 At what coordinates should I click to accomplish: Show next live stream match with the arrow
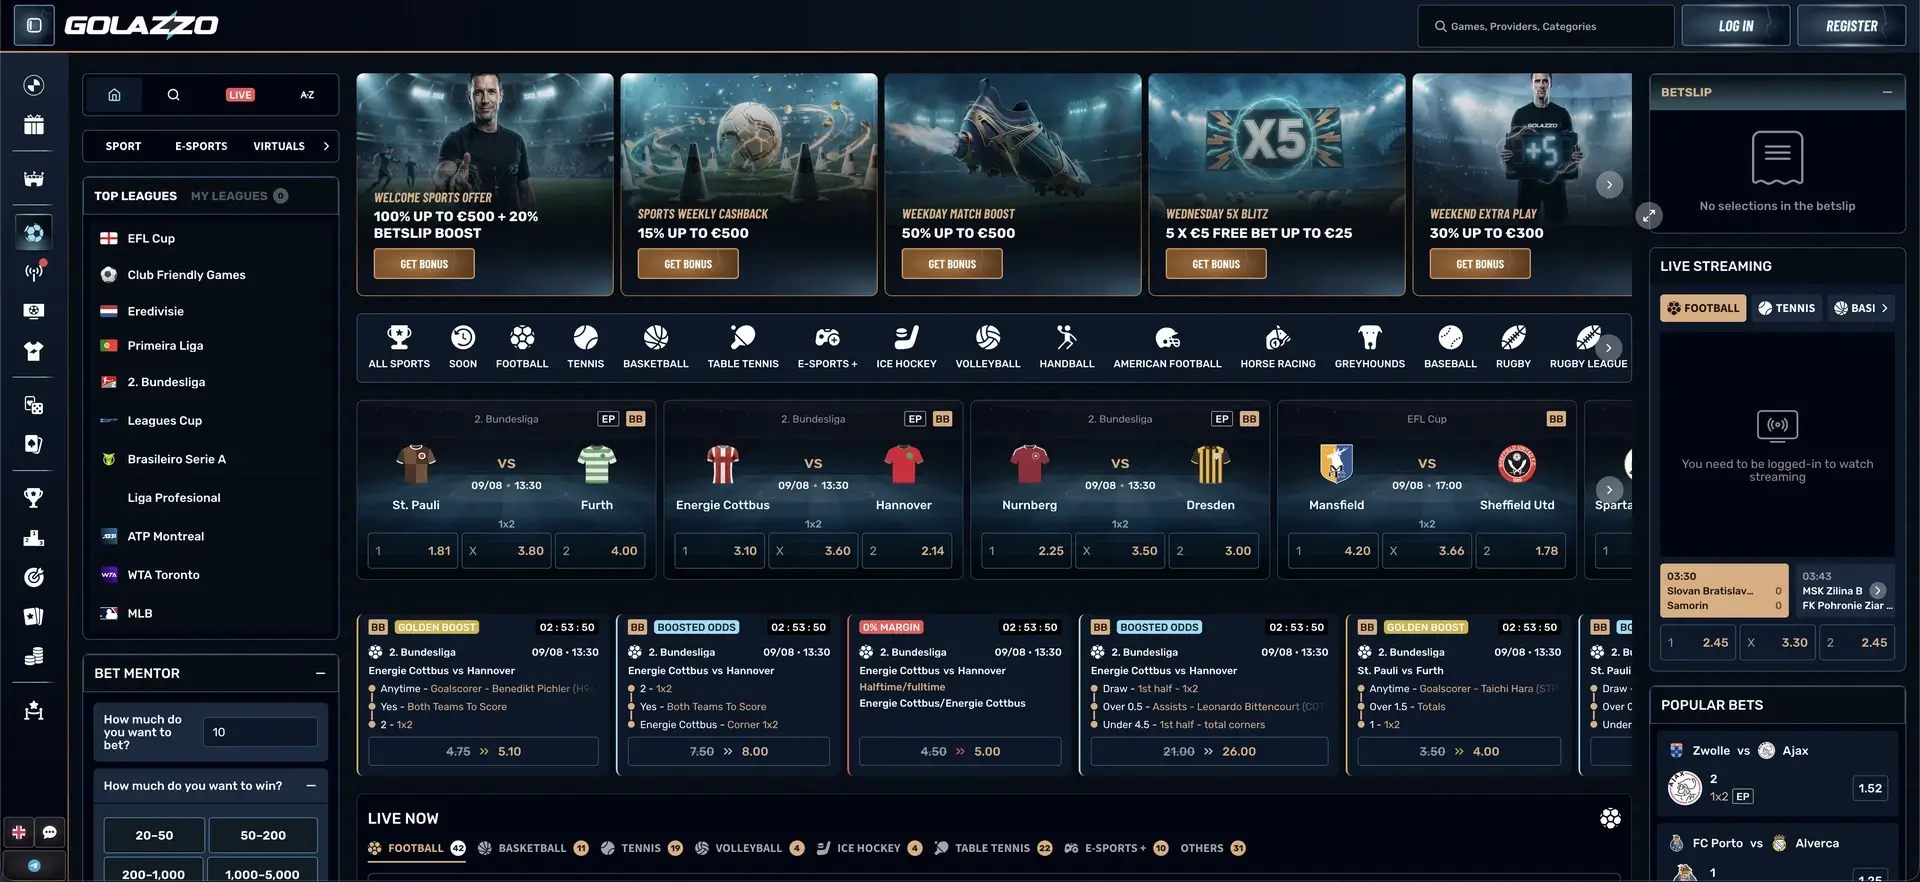[x=1878, y=591]
